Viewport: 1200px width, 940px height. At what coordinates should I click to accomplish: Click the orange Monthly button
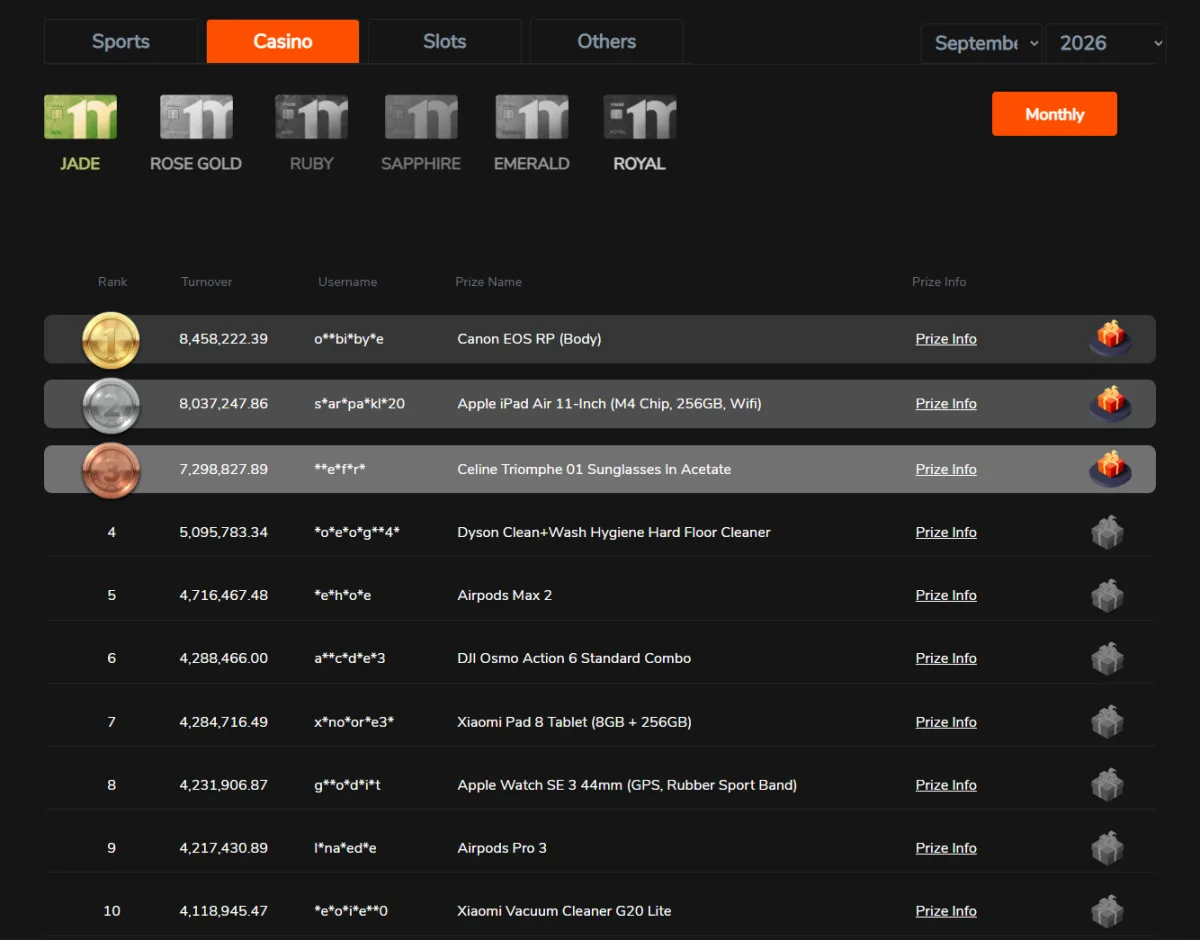tap(1054, 114)
